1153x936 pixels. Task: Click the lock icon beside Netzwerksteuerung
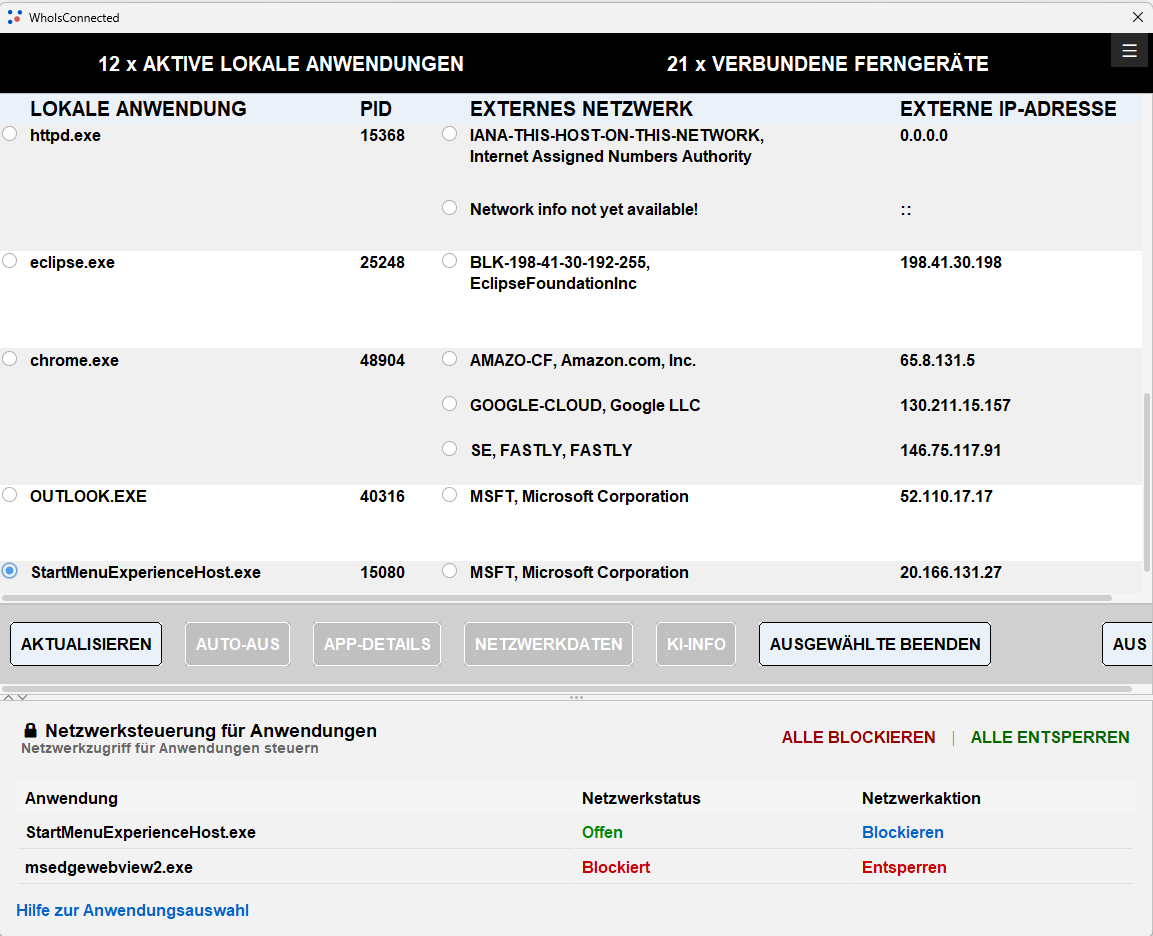pos(30,730)
